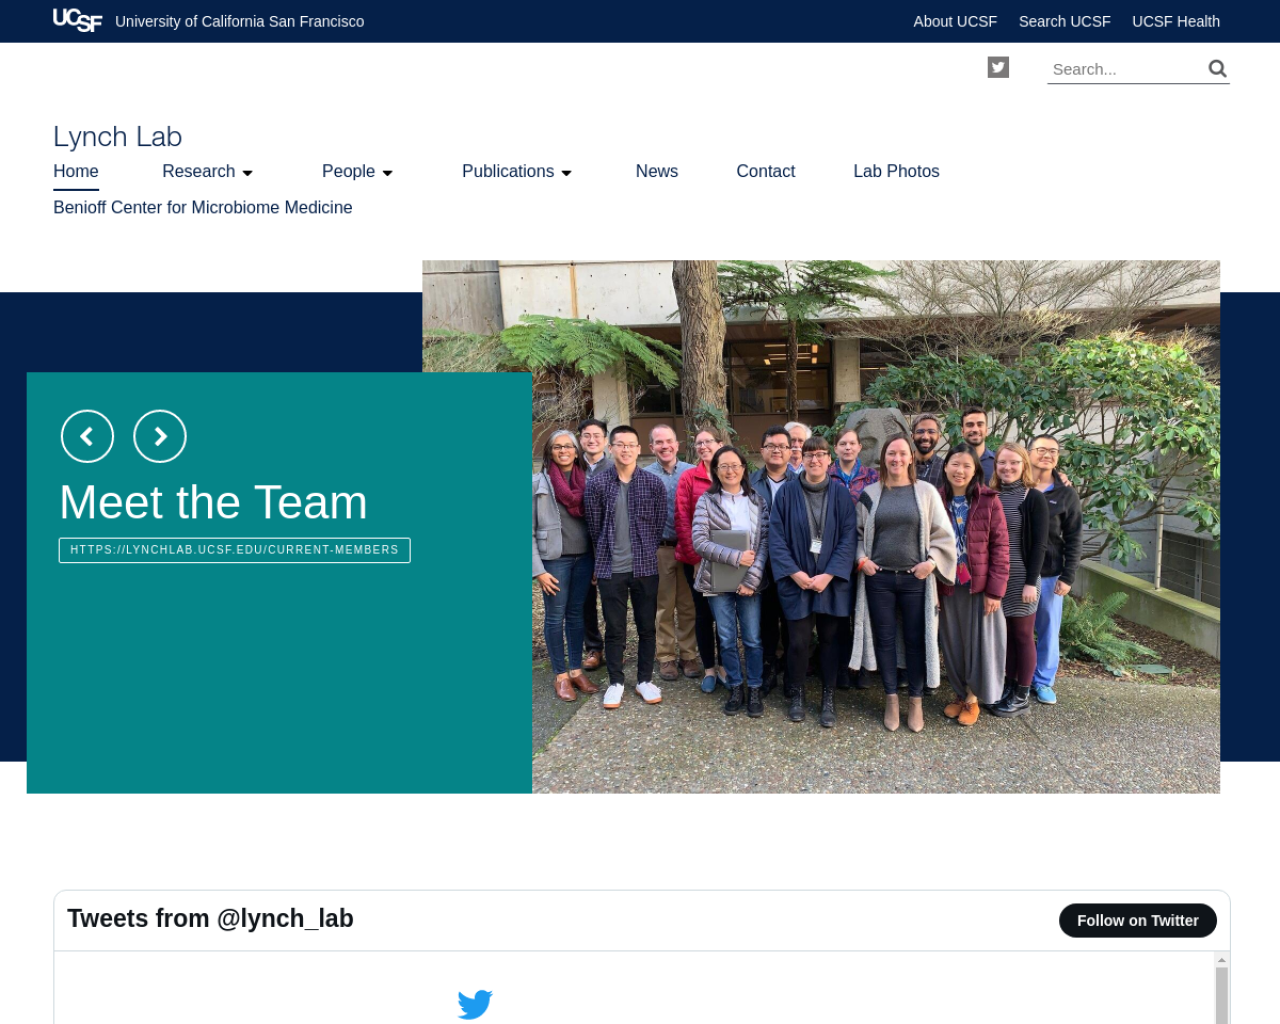This screenshot has width=1280, height=1024.
Task: Click the UCSF logo in top bar
Action: point(77,20)
